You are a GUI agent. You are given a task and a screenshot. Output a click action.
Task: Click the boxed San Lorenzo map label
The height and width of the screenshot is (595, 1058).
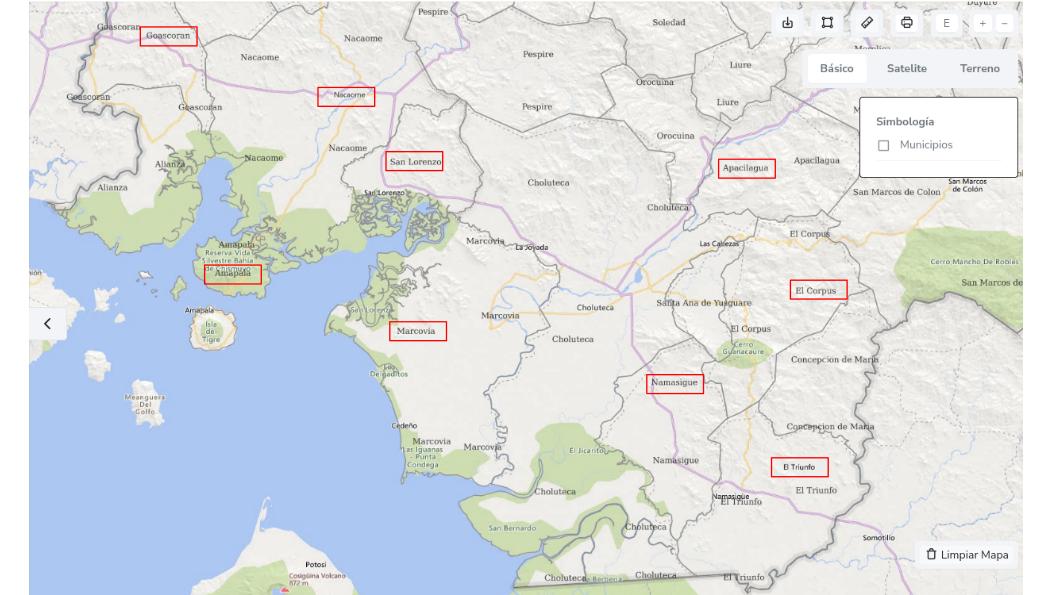pyautogui.click(x=415, y=161)
